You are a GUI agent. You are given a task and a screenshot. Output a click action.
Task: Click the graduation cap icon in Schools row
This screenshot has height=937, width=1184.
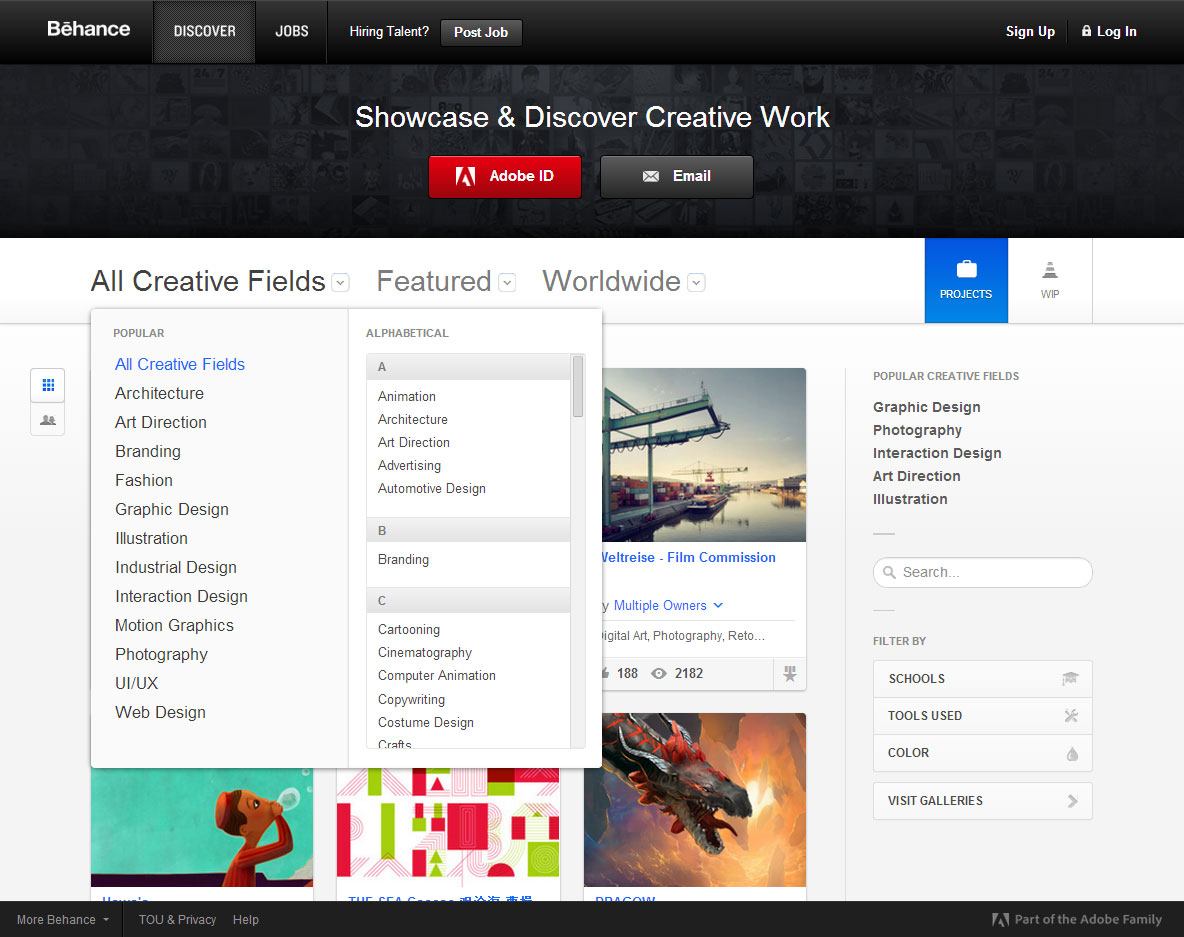(x=1070, y=678)
